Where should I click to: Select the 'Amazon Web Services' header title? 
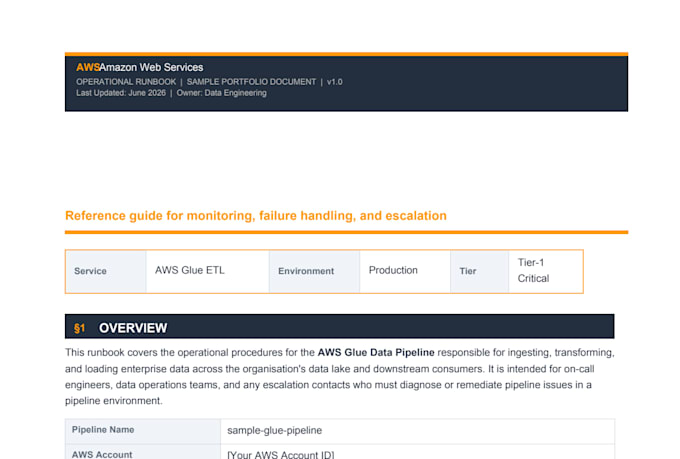[151, 67]
